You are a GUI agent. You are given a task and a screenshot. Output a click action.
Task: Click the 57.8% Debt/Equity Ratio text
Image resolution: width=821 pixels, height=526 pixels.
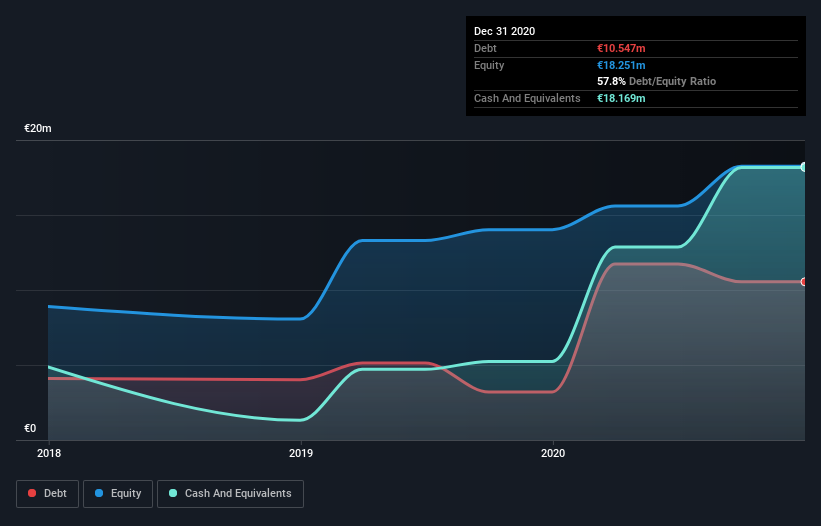pyautogui.click(x=657, y=81)
